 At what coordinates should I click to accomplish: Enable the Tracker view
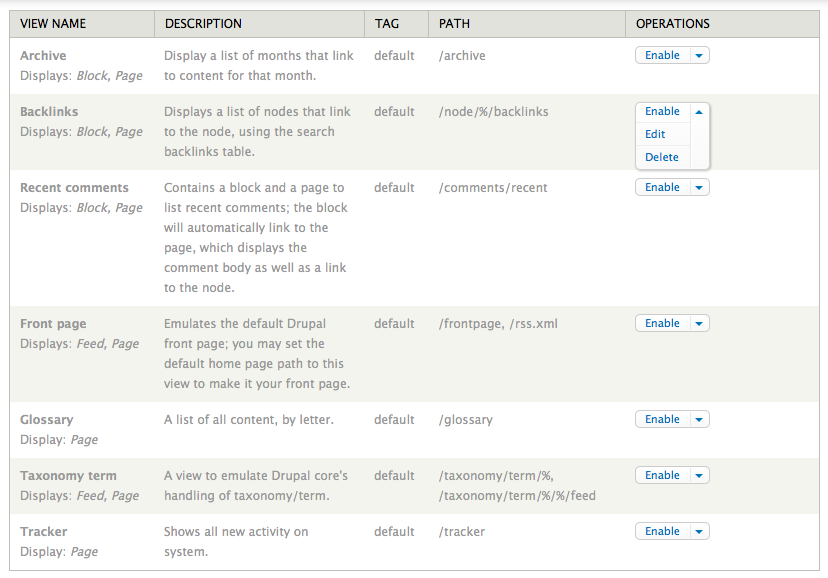click(662, 531)
